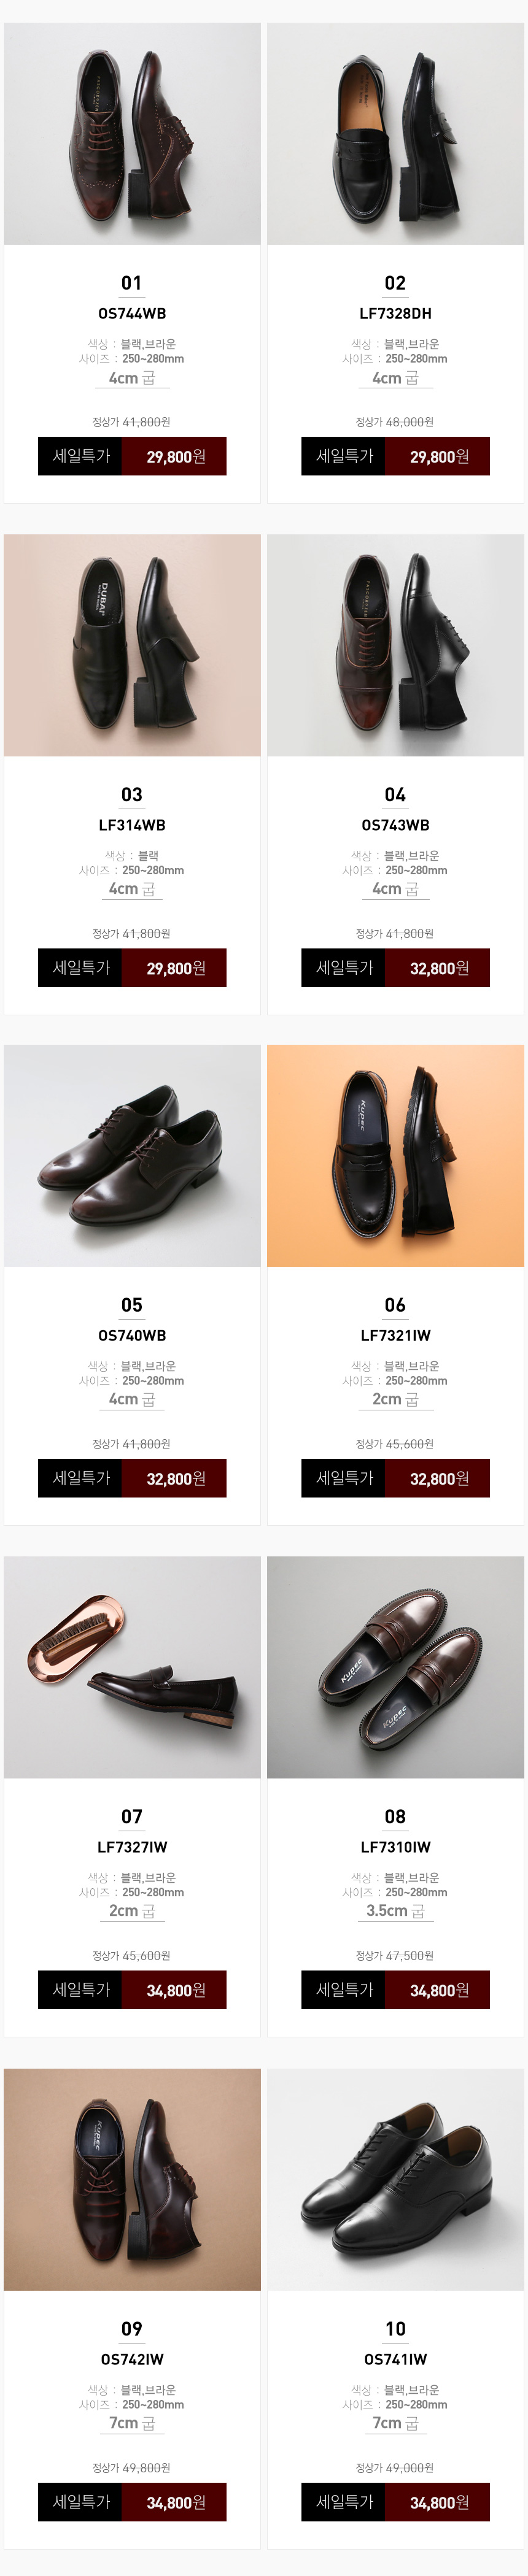Select the LF314WB shoe thumbnail
Screen dimensions: 528x2576
[132, 645]
